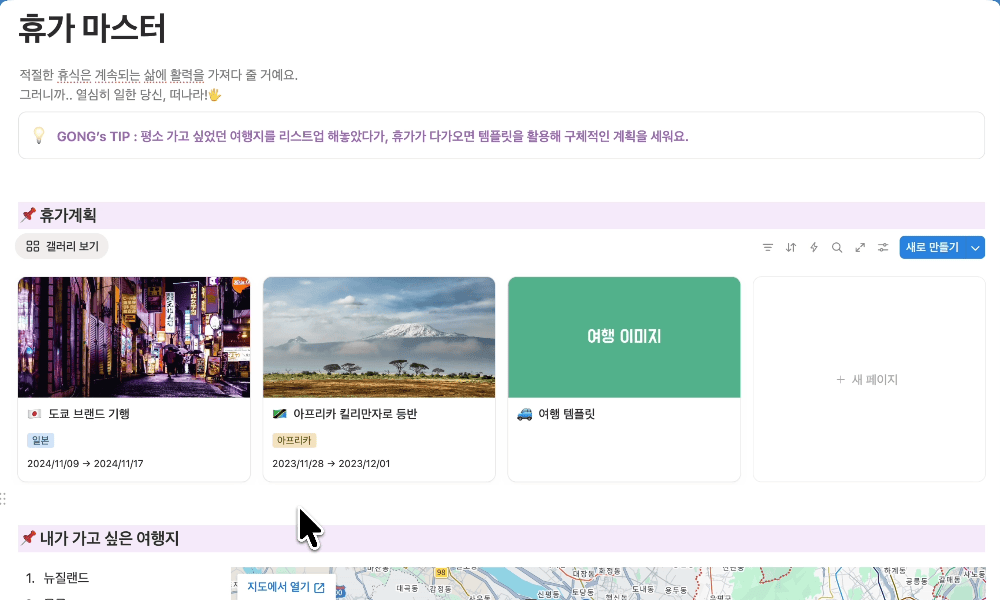Open the Tokyo night street cover image
The image size is (1000, 600).
[x=134, y=337]
